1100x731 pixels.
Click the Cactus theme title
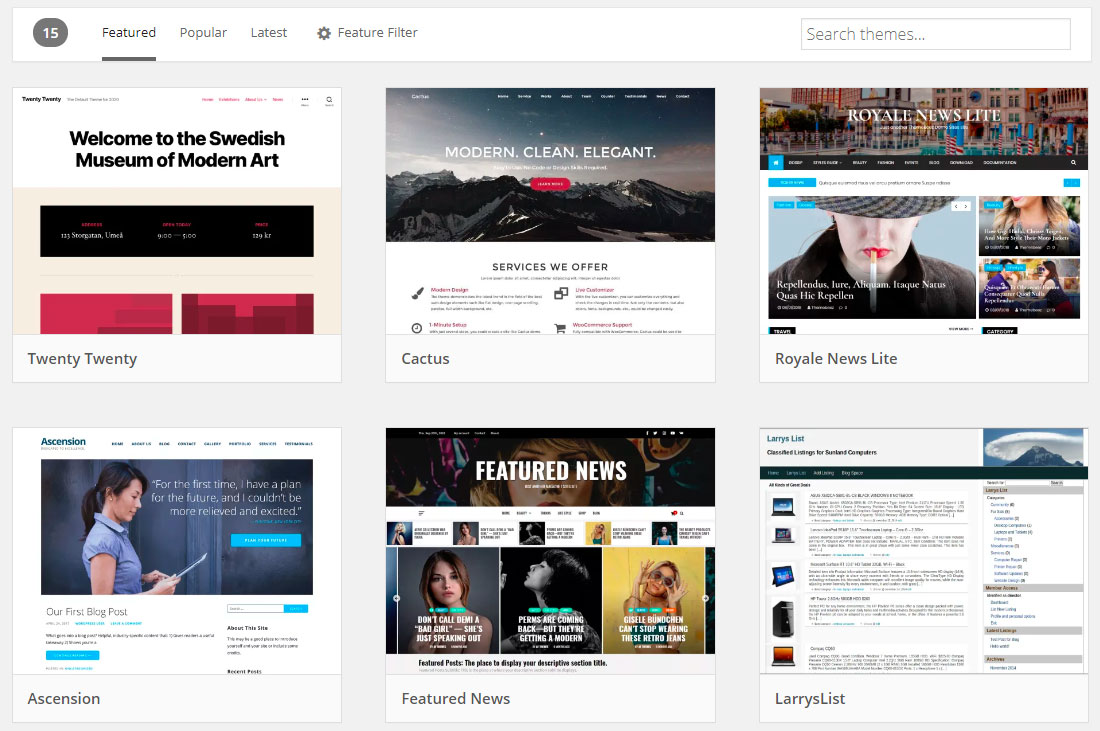pos(425,358)
